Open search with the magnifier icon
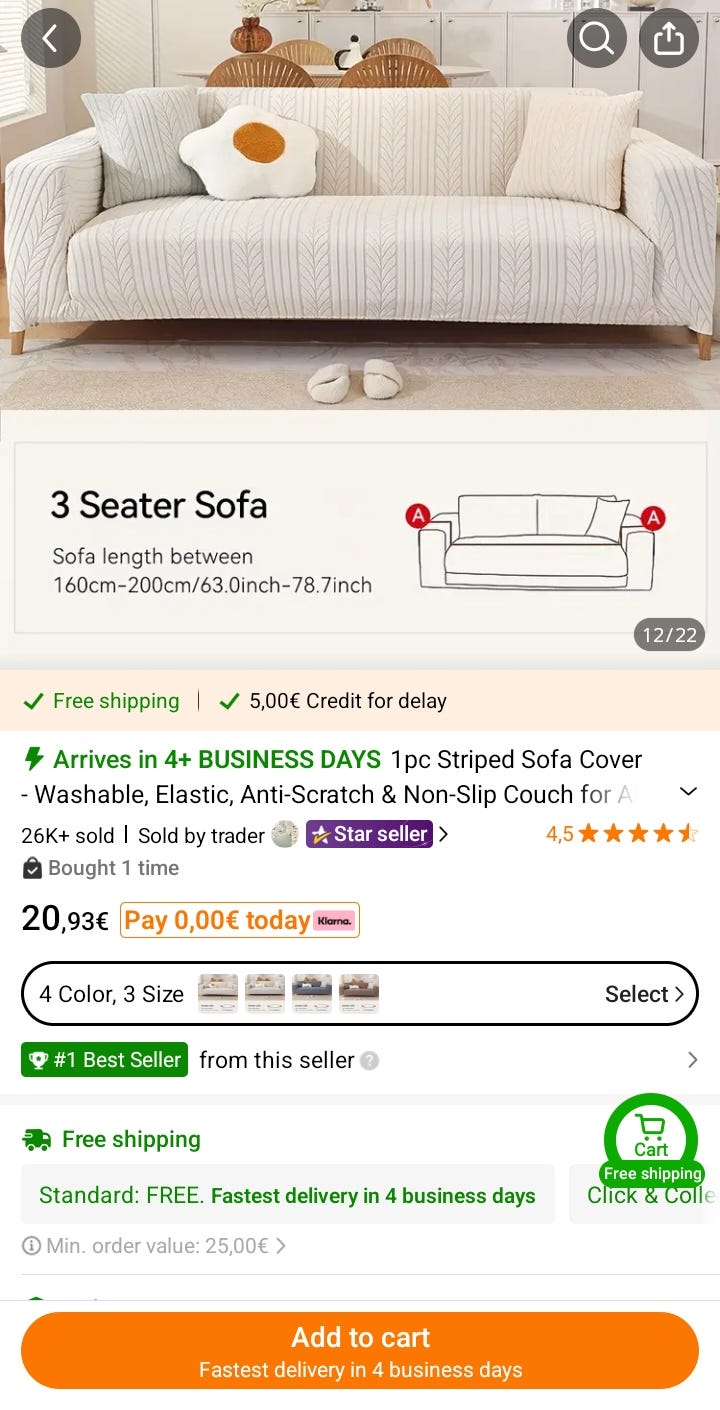Viewport: 720px width, 1410px height. coord(596,38)
